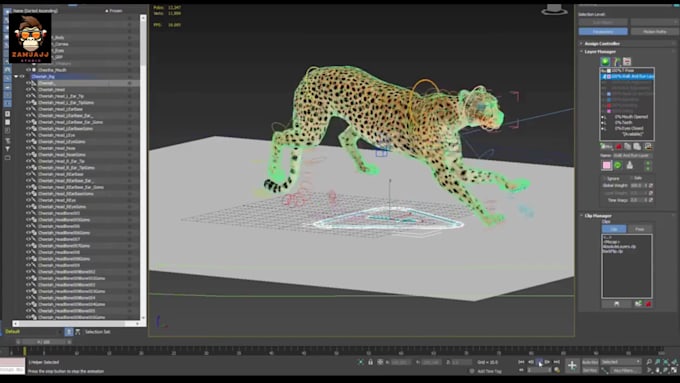Select the 0% Mouth Opened layer
The height and width of the screenshot is (383, 680).
pos(631,117)
